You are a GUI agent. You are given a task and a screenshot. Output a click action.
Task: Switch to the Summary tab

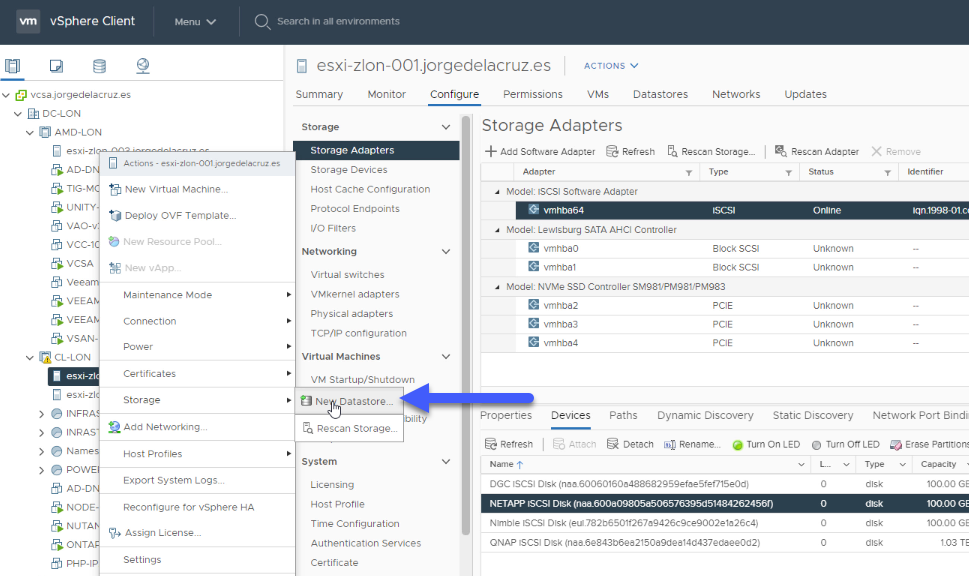click(319, 95)
